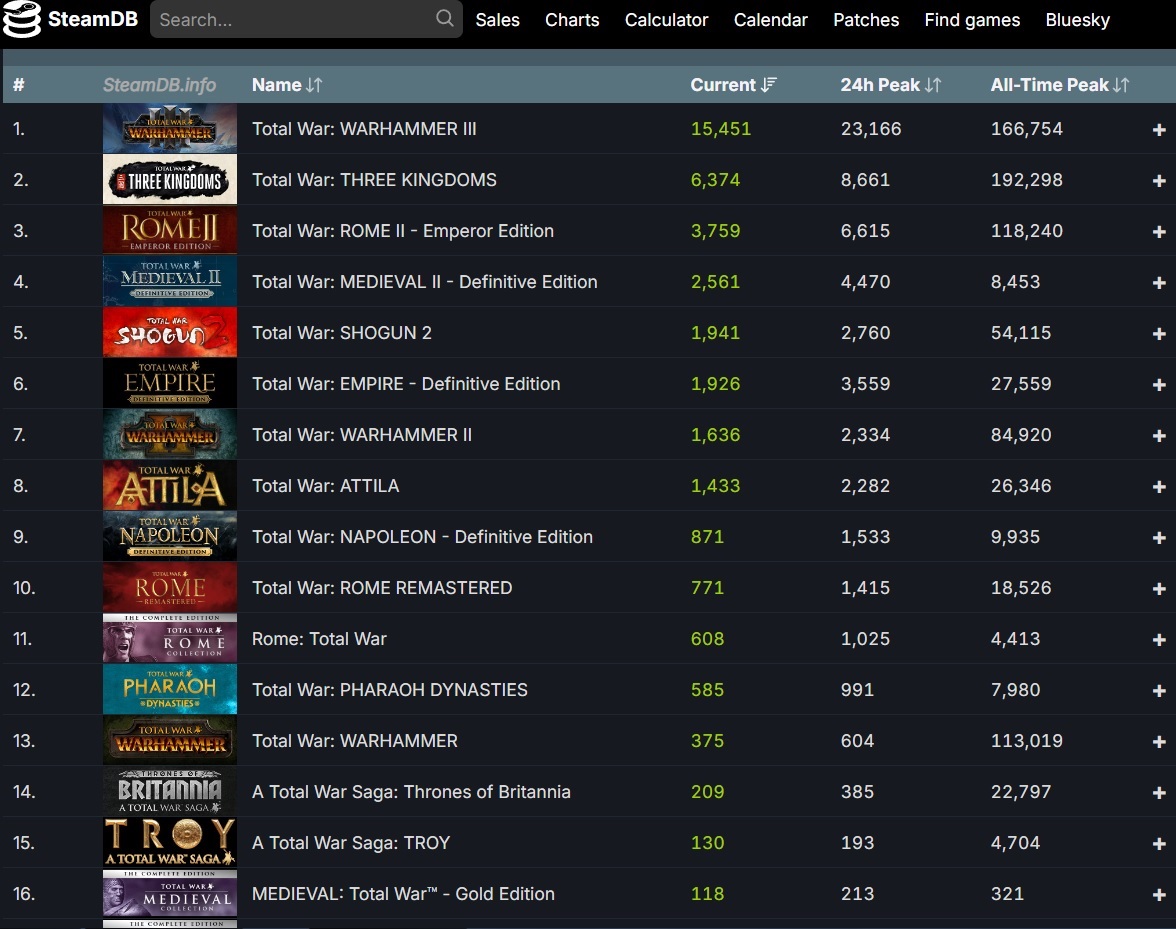
Task: Open the Charts page
Action: pyautogui.click(x=572, y=20)
